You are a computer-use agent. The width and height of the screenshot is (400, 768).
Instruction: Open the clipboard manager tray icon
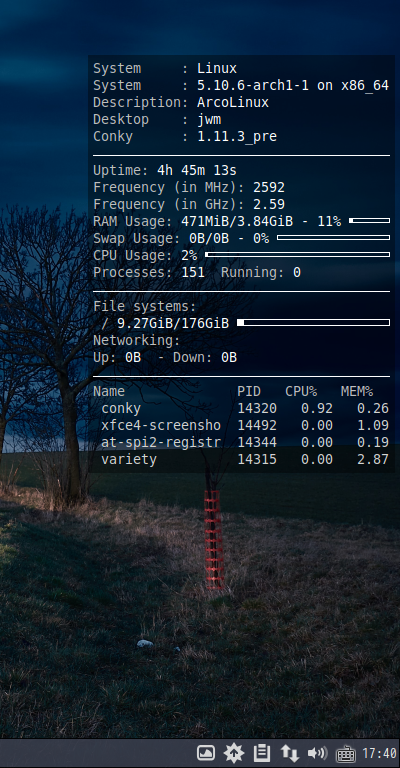point(262,753)
